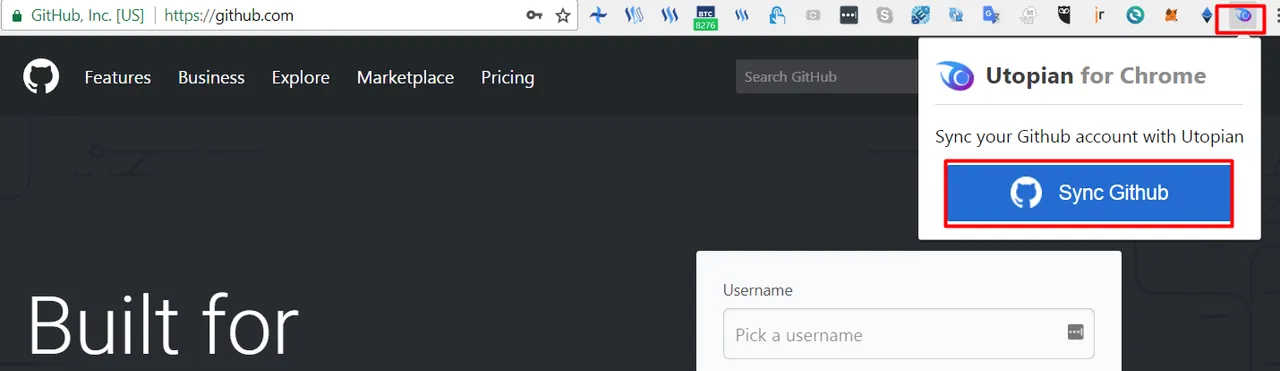This screenshot has width=1280, height=371.
Task: Click 'Sync your Github account with Utopian' text
Action: [x=1089, y=137]
